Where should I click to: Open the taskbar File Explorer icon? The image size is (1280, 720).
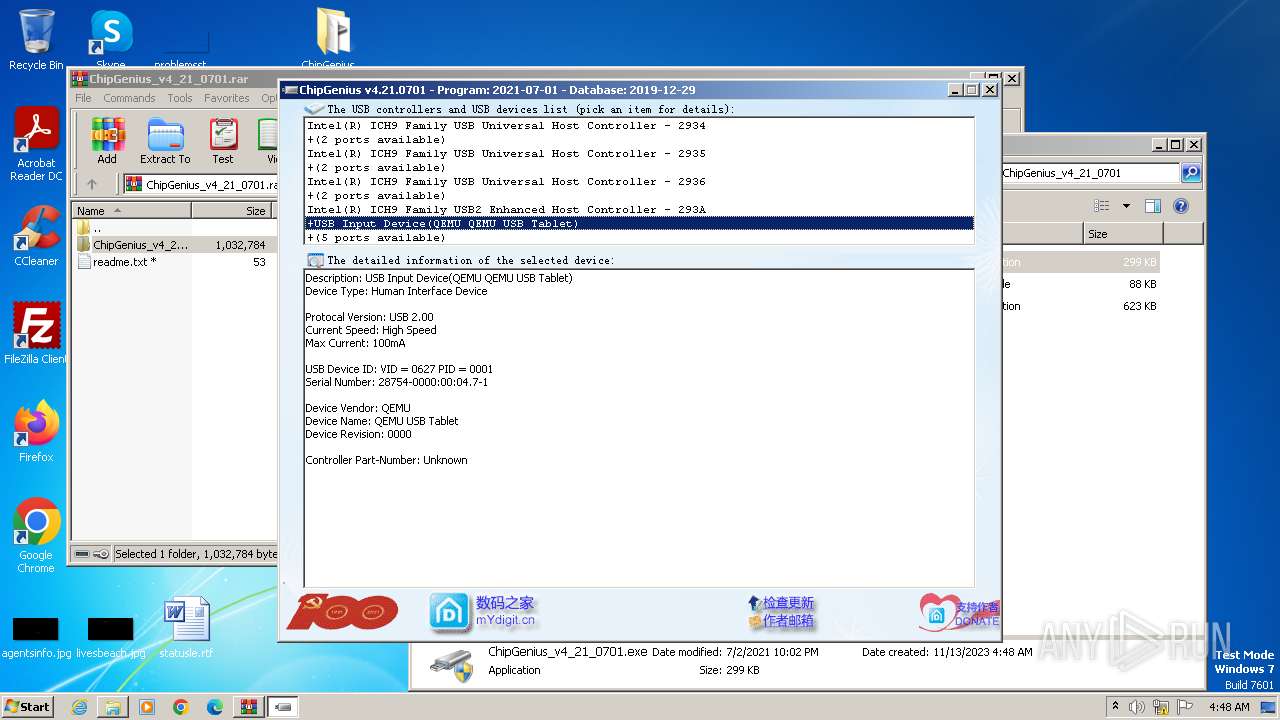tap(113, 707)
